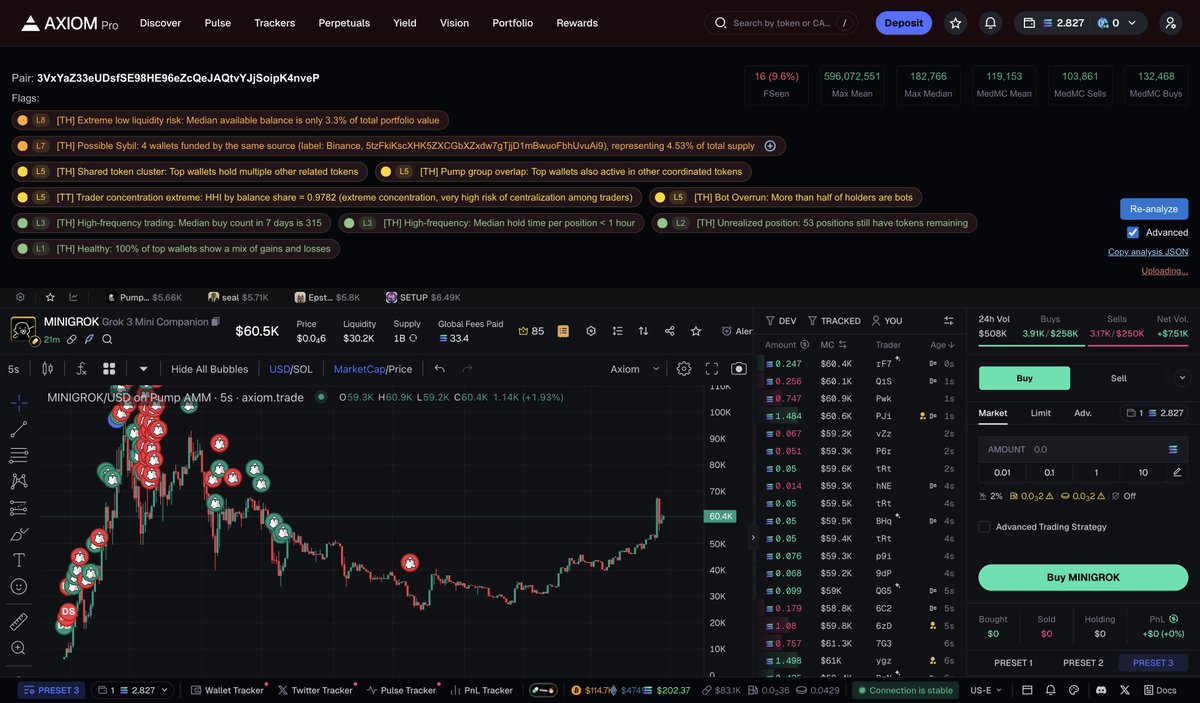The width and height of the screenshot is (1200, 703).
Task: Select the ruler measure tool
Action: [x=18, y=622]
